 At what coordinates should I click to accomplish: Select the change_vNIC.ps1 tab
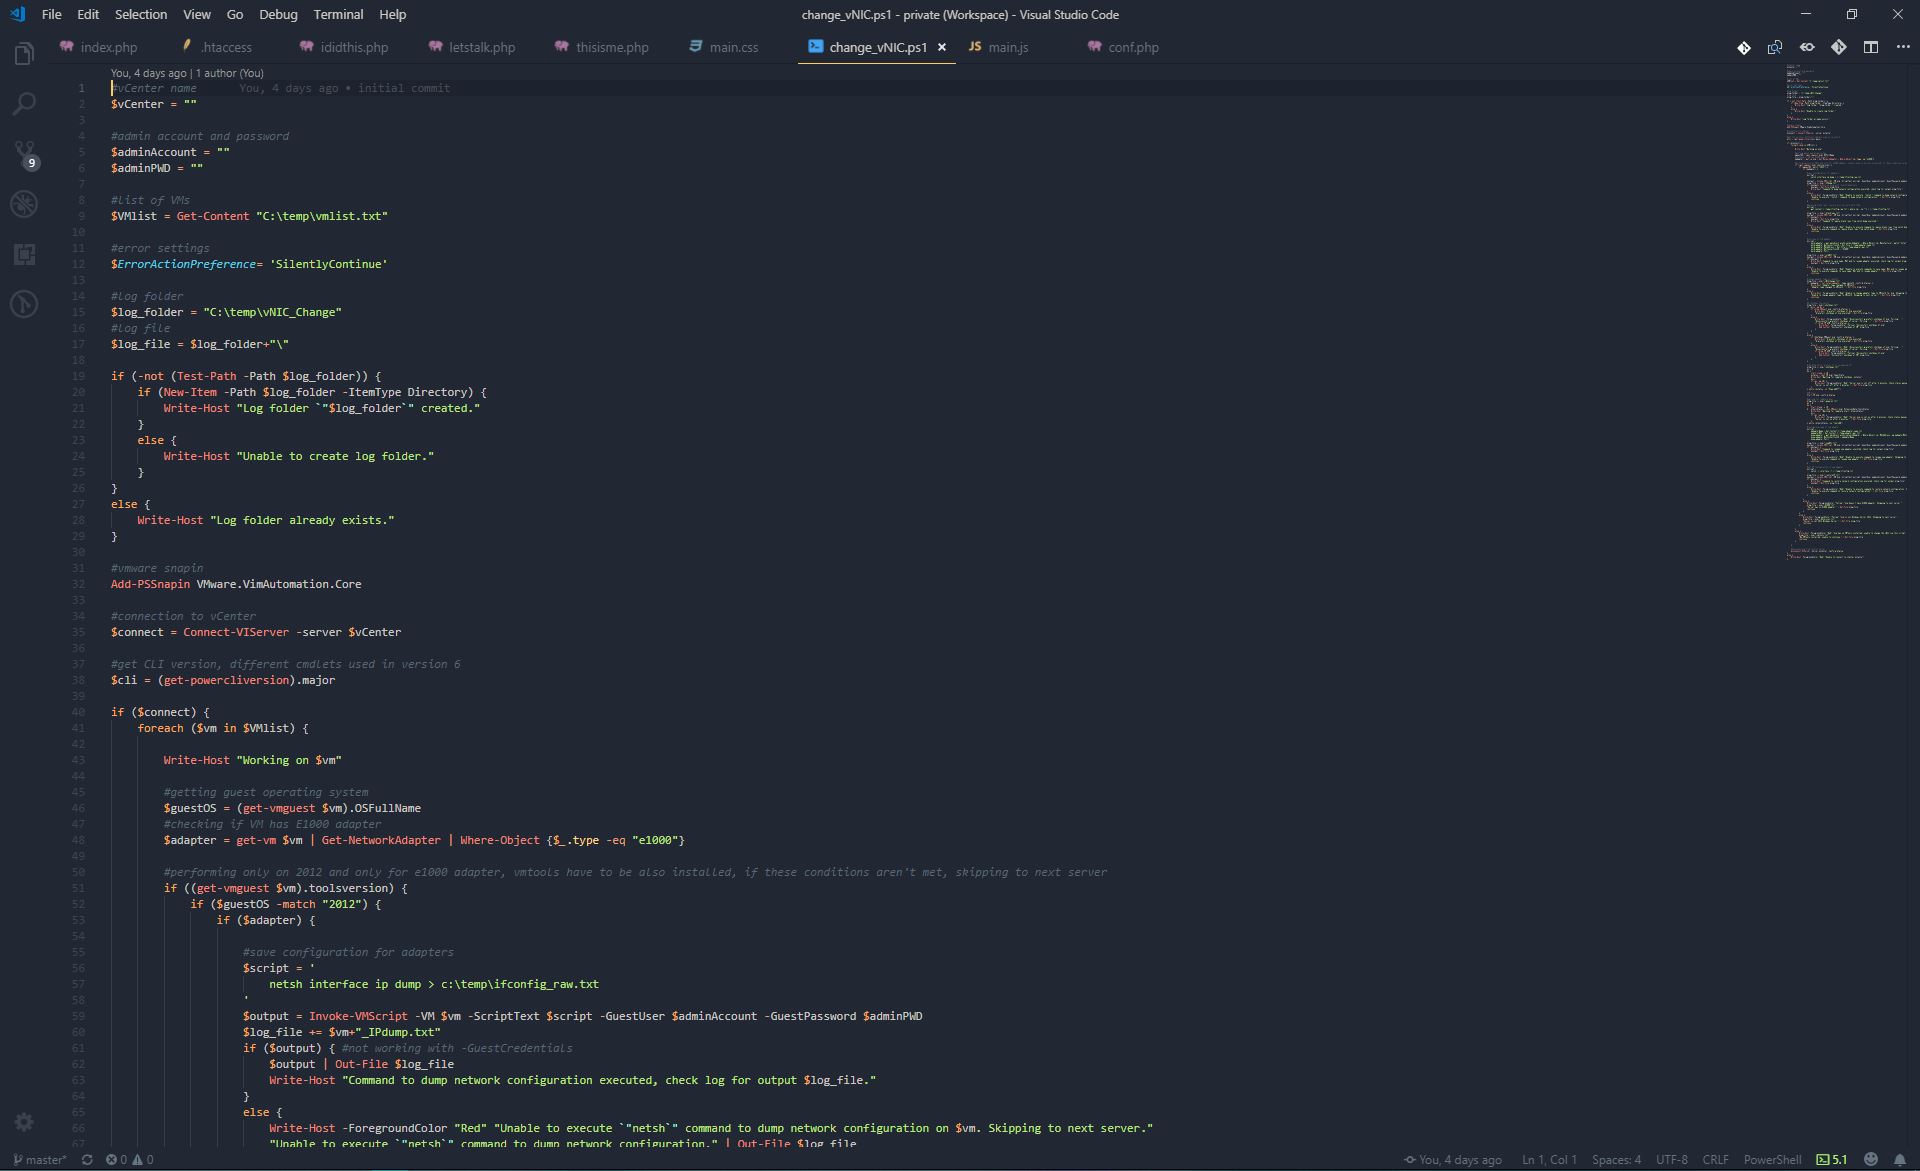[x=877, y=47]
